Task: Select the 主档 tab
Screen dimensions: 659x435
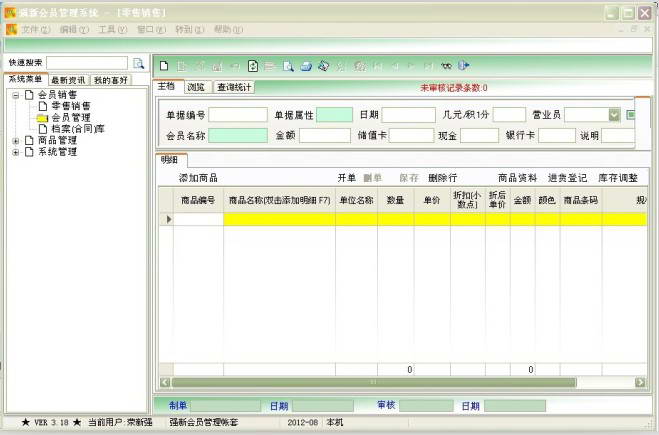Action: pyautogui.click(x=167, y=86)
